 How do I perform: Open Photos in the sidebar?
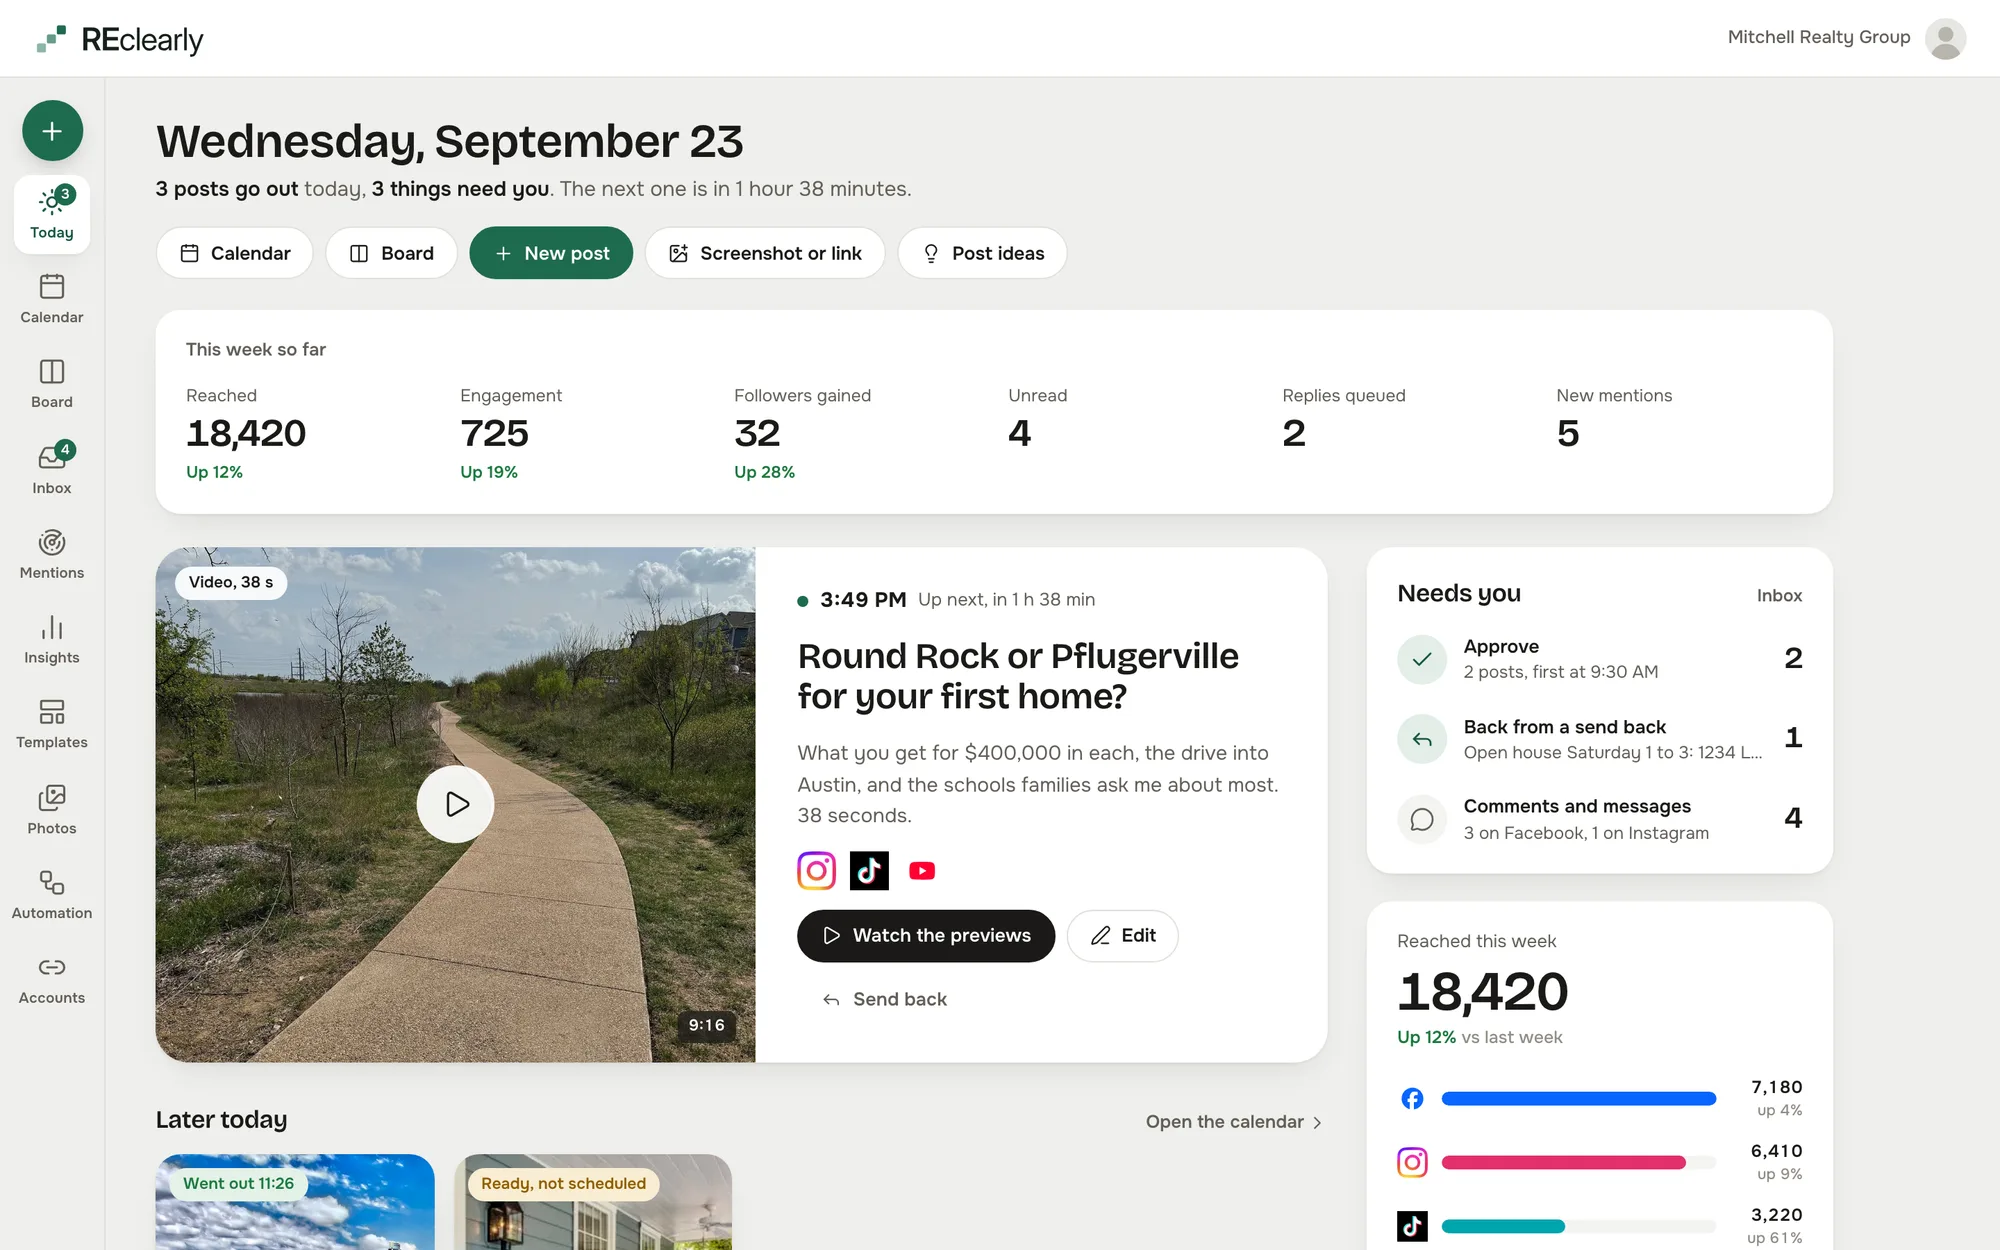click(52, 810)
